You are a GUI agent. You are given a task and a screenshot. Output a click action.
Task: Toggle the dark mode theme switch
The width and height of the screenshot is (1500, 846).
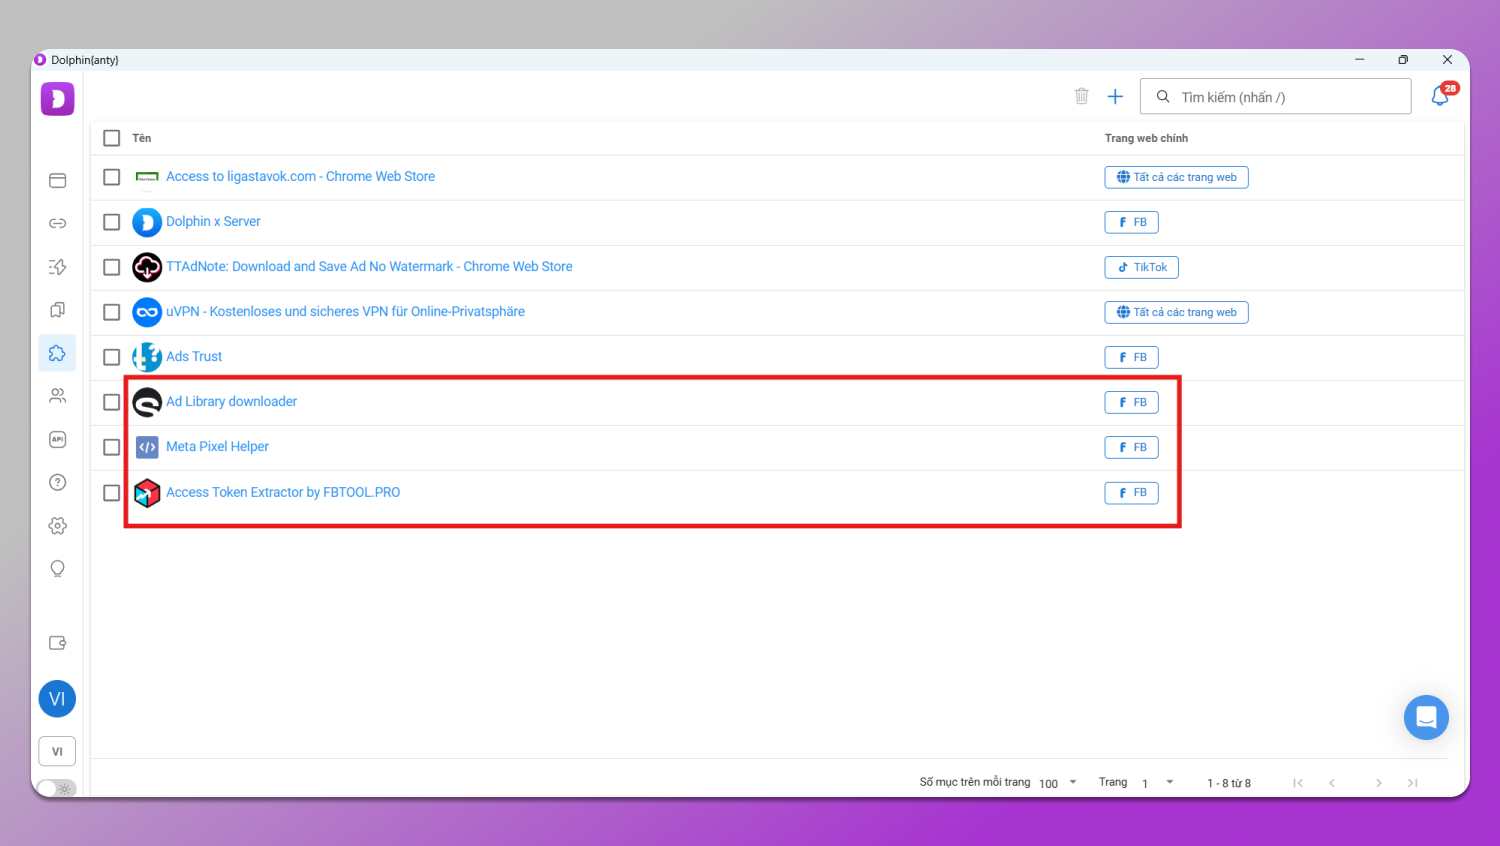point(57,788)
